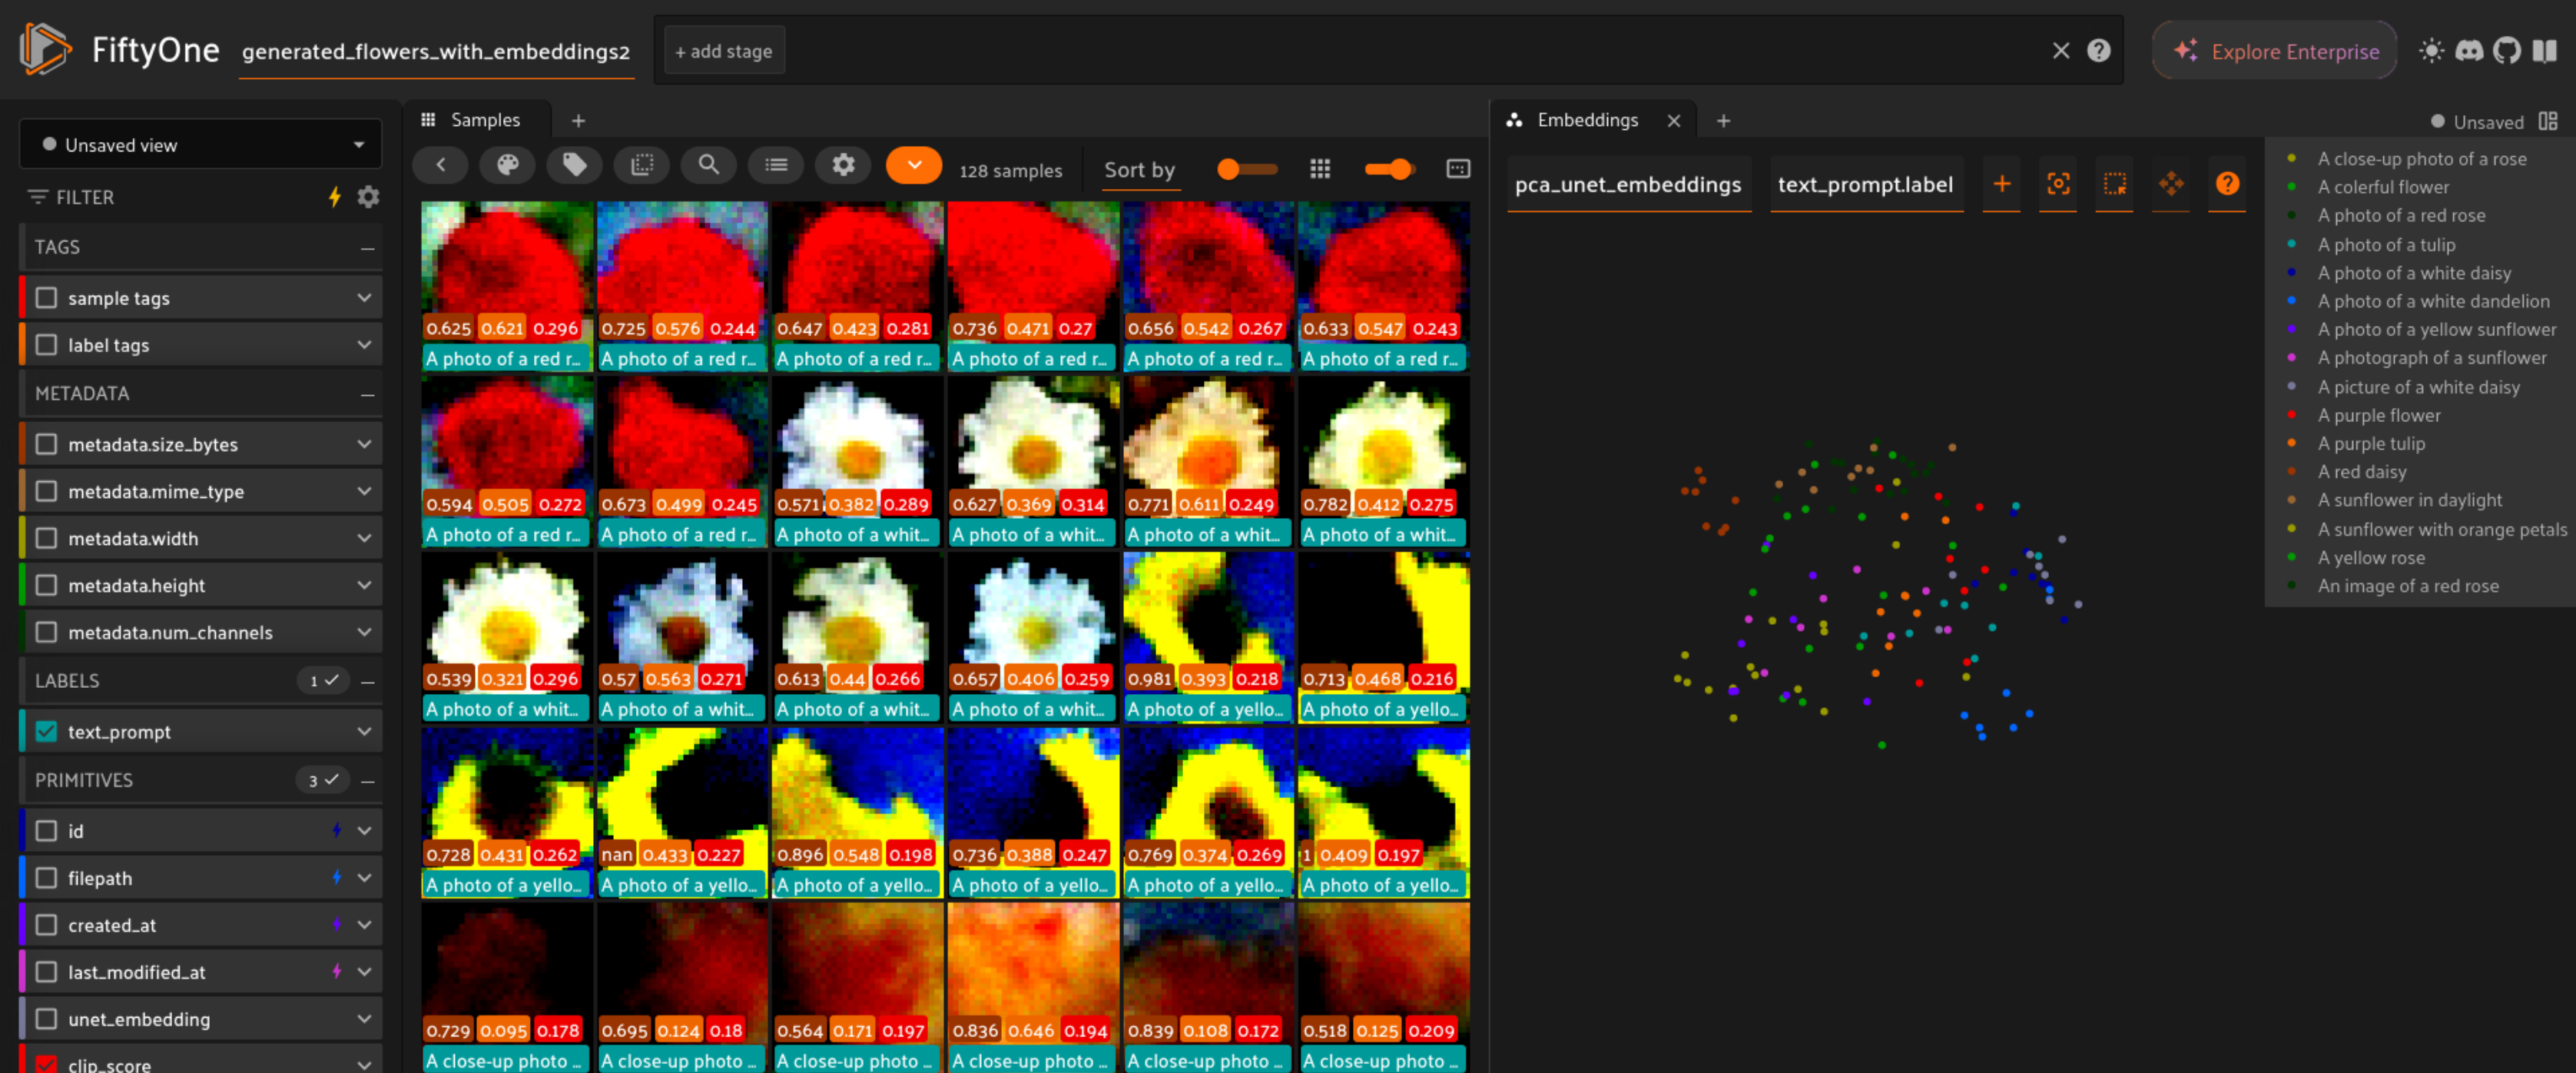Click the Explore Enterprise button
The image size is (2576, 1073).
coord(2275,51)
